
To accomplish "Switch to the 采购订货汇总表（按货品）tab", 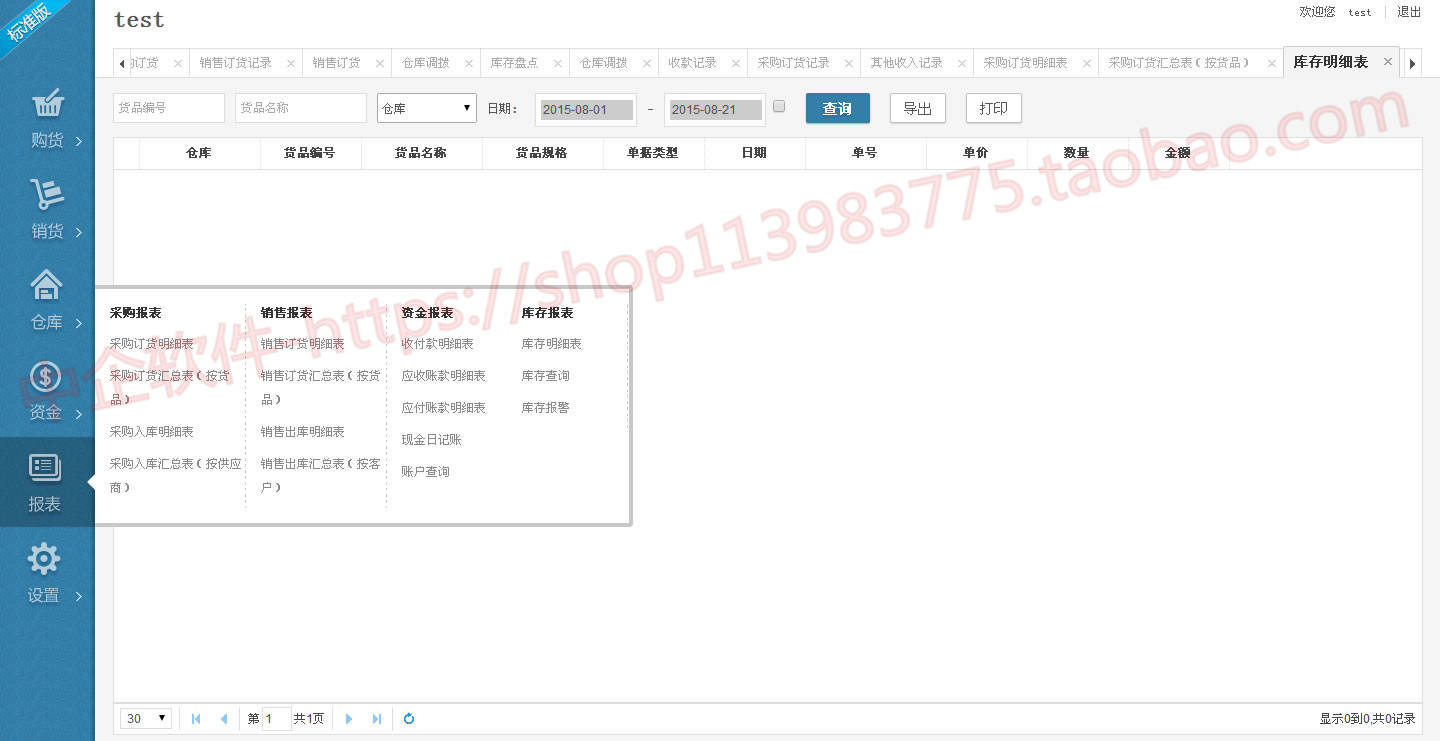I will (1180, 63).
